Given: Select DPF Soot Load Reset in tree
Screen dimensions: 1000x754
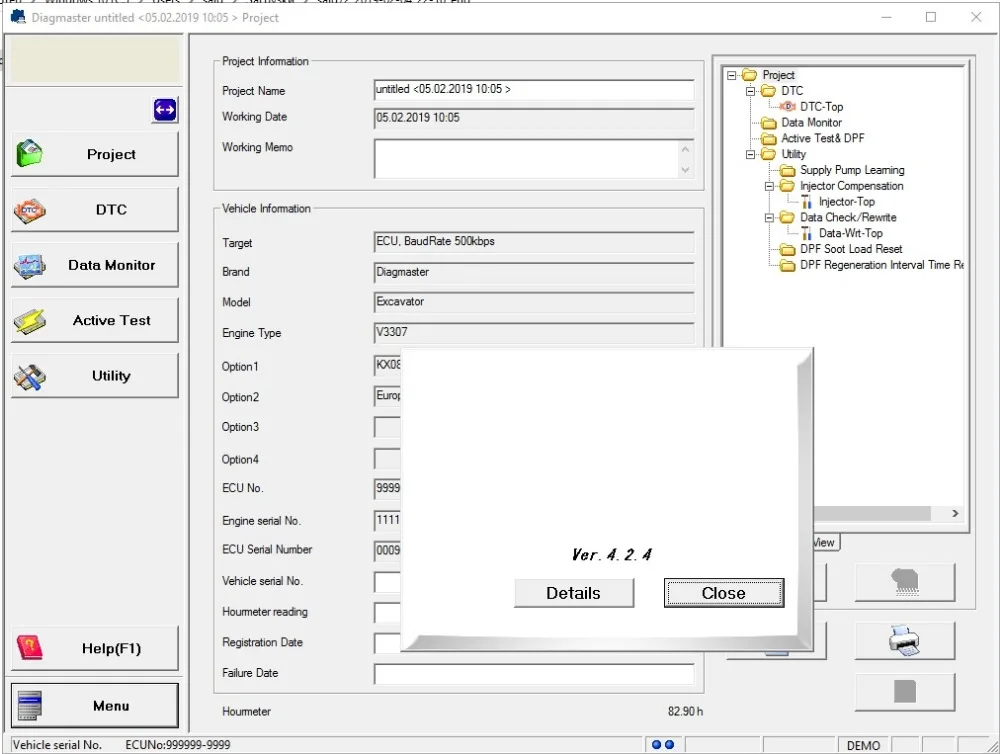Looking at the screenshot, I should coord(851,249).
